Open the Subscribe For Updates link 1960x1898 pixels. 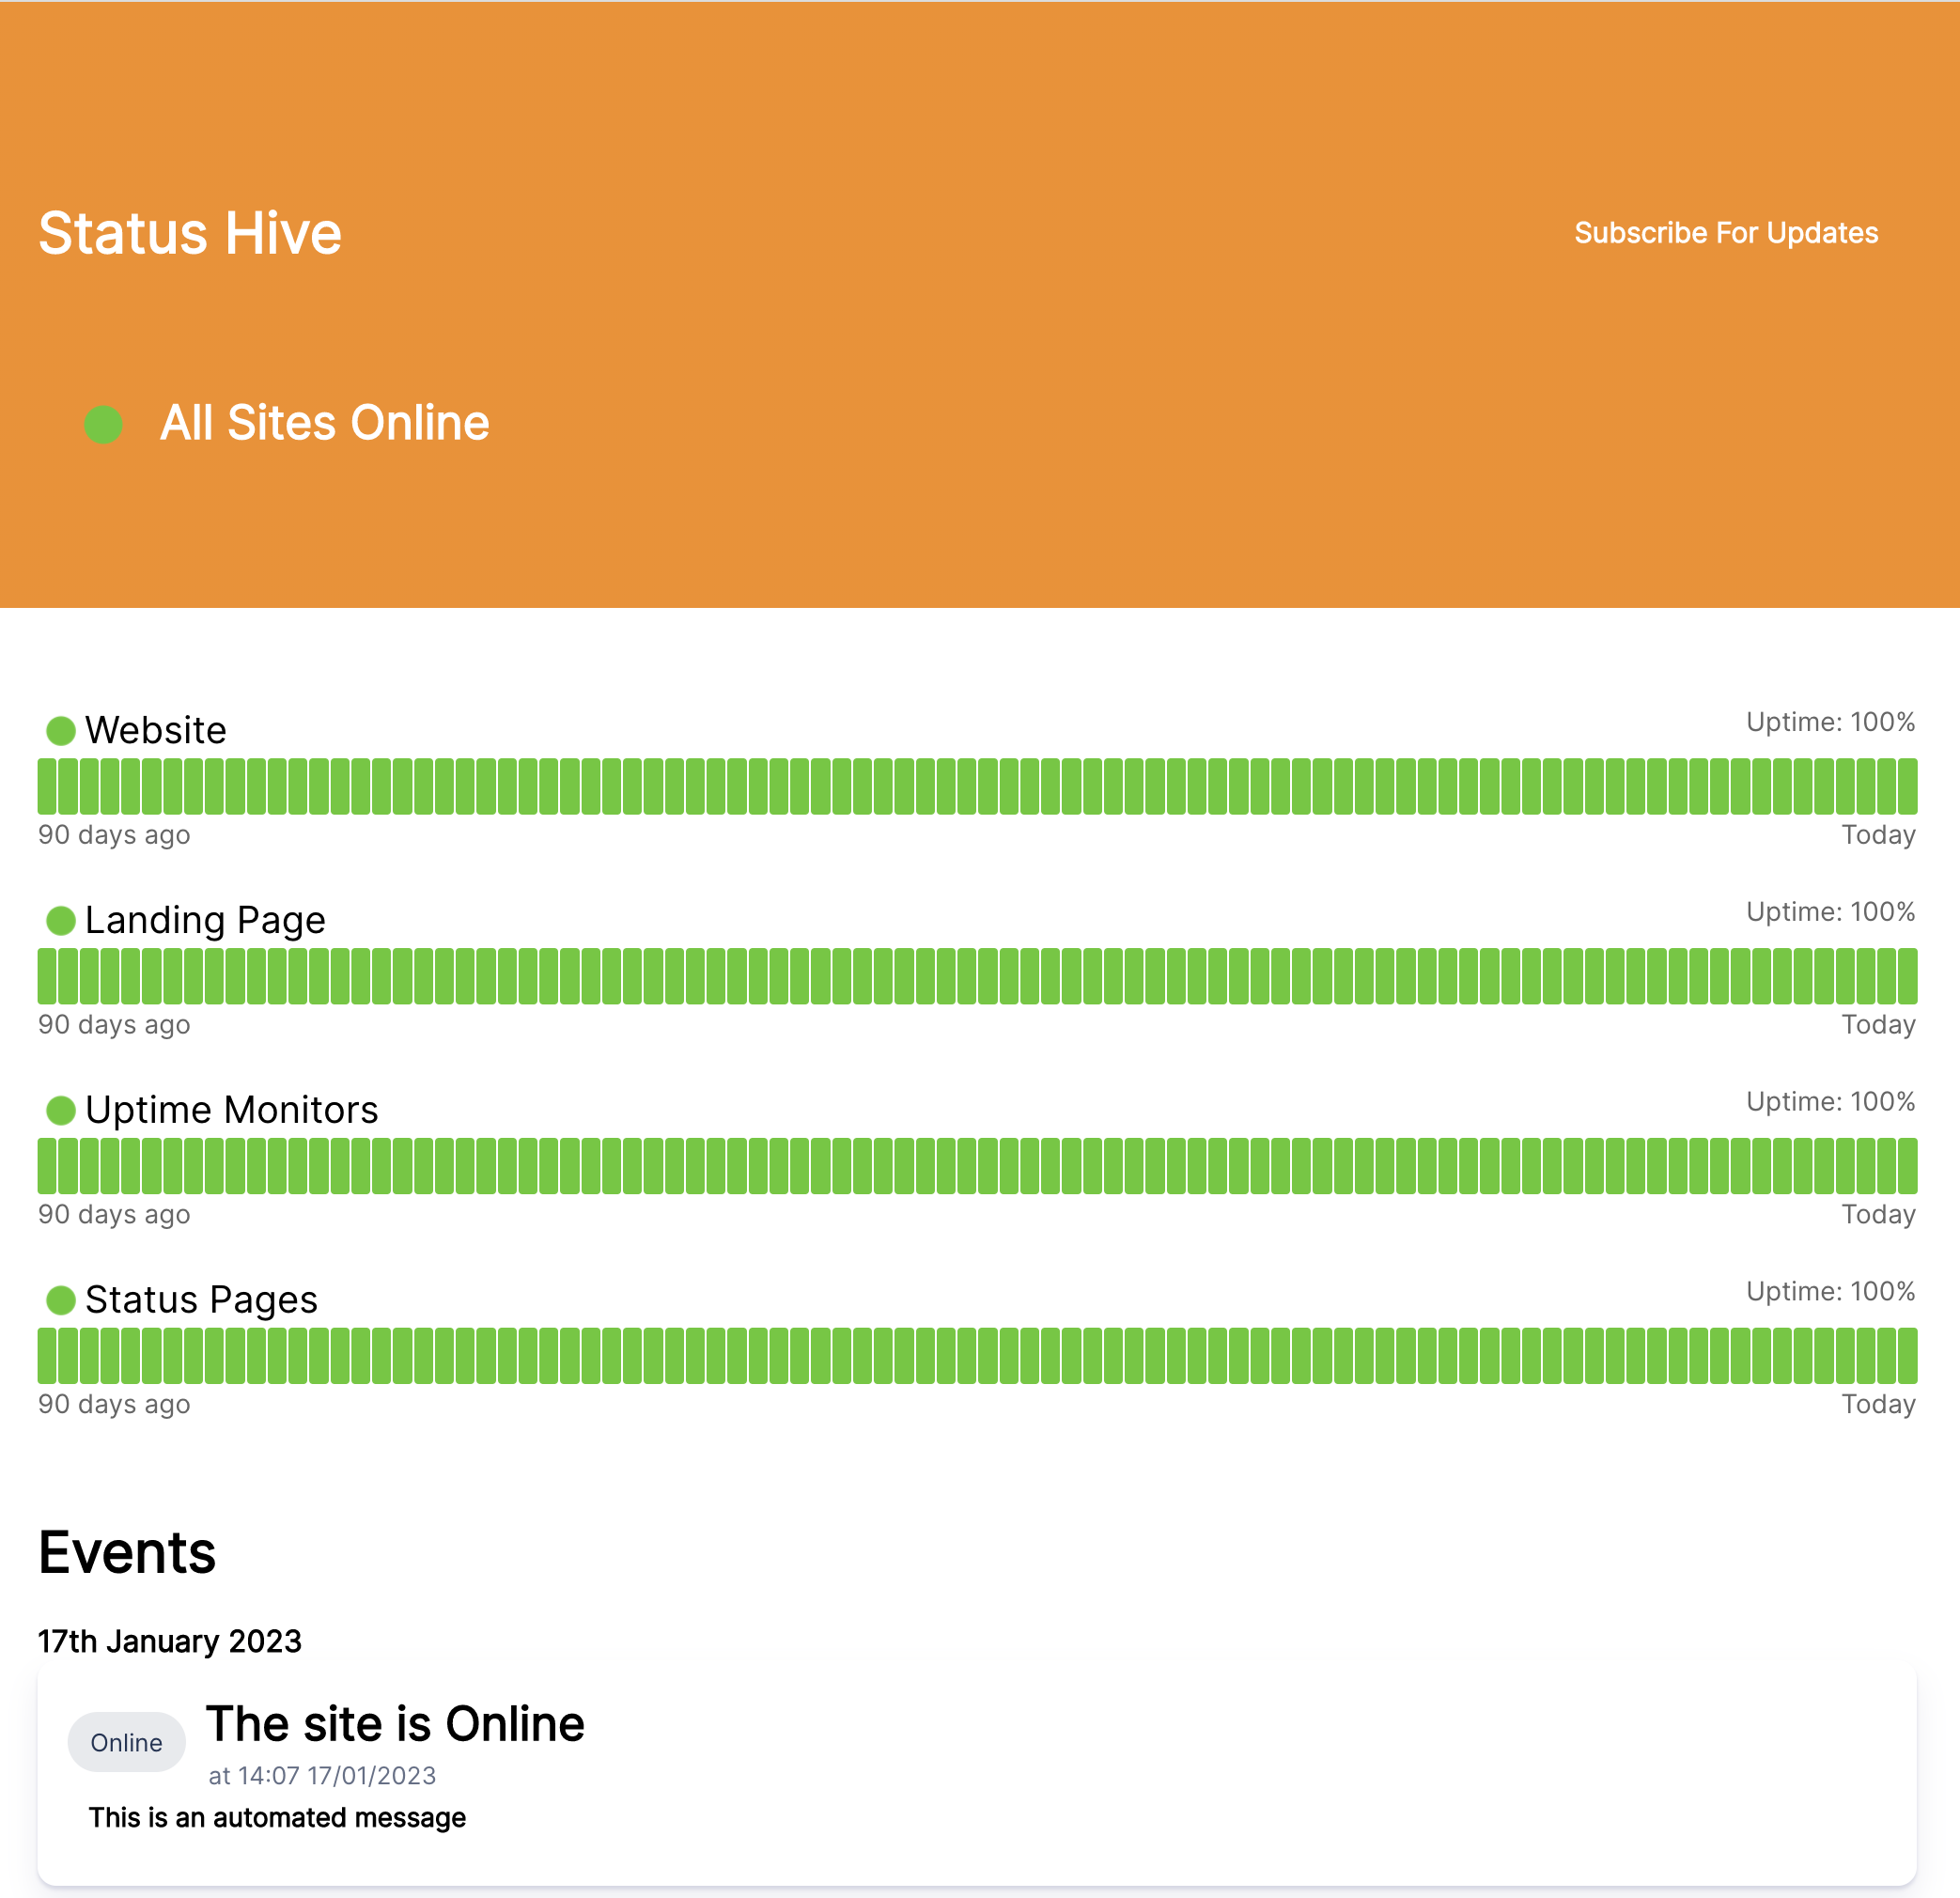click(1727, 233)
